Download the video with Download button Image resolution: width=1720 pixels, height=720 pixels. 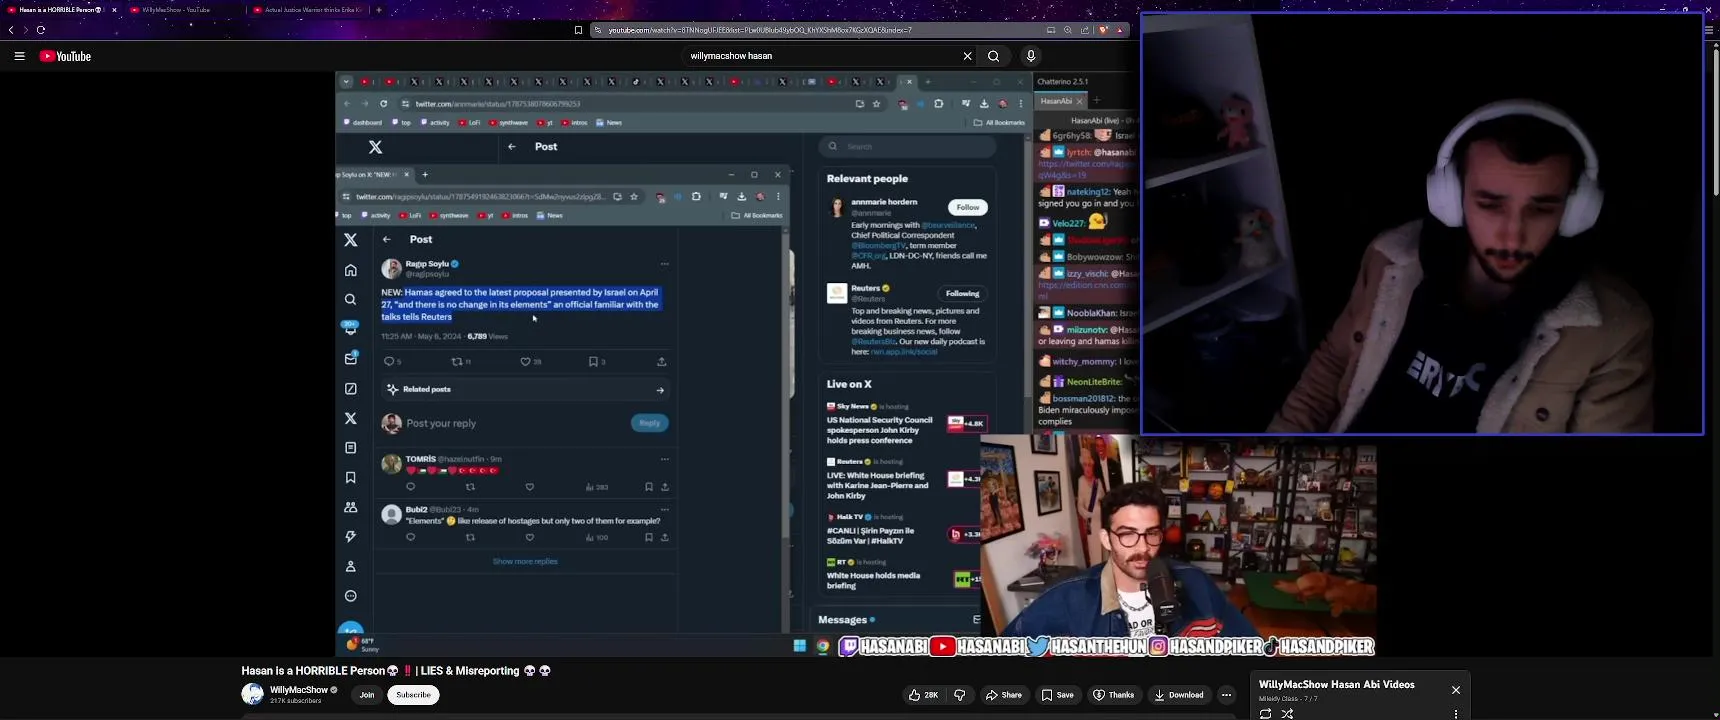click(1179, 695)
